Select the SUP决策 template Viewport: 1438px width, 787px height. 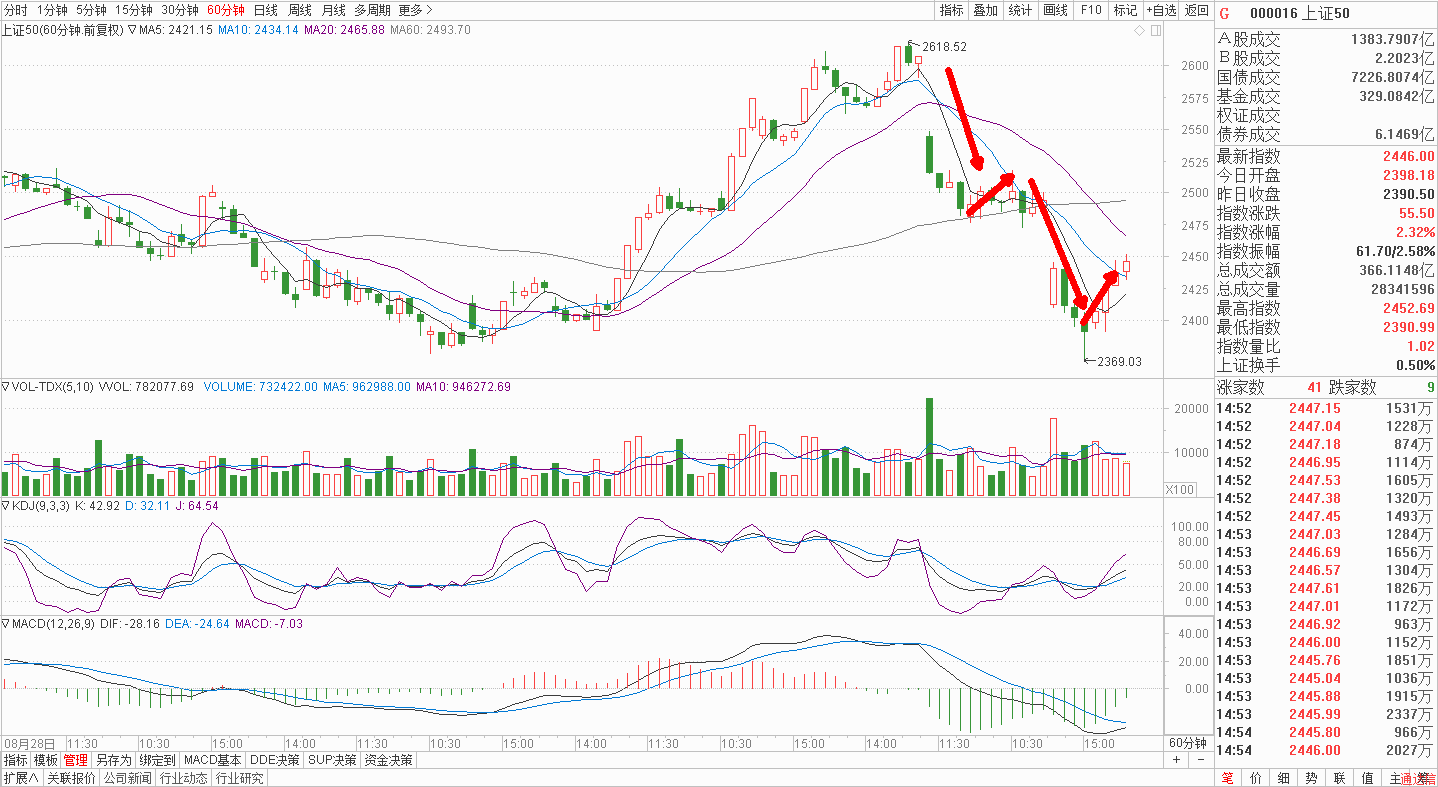click(333, 760)
